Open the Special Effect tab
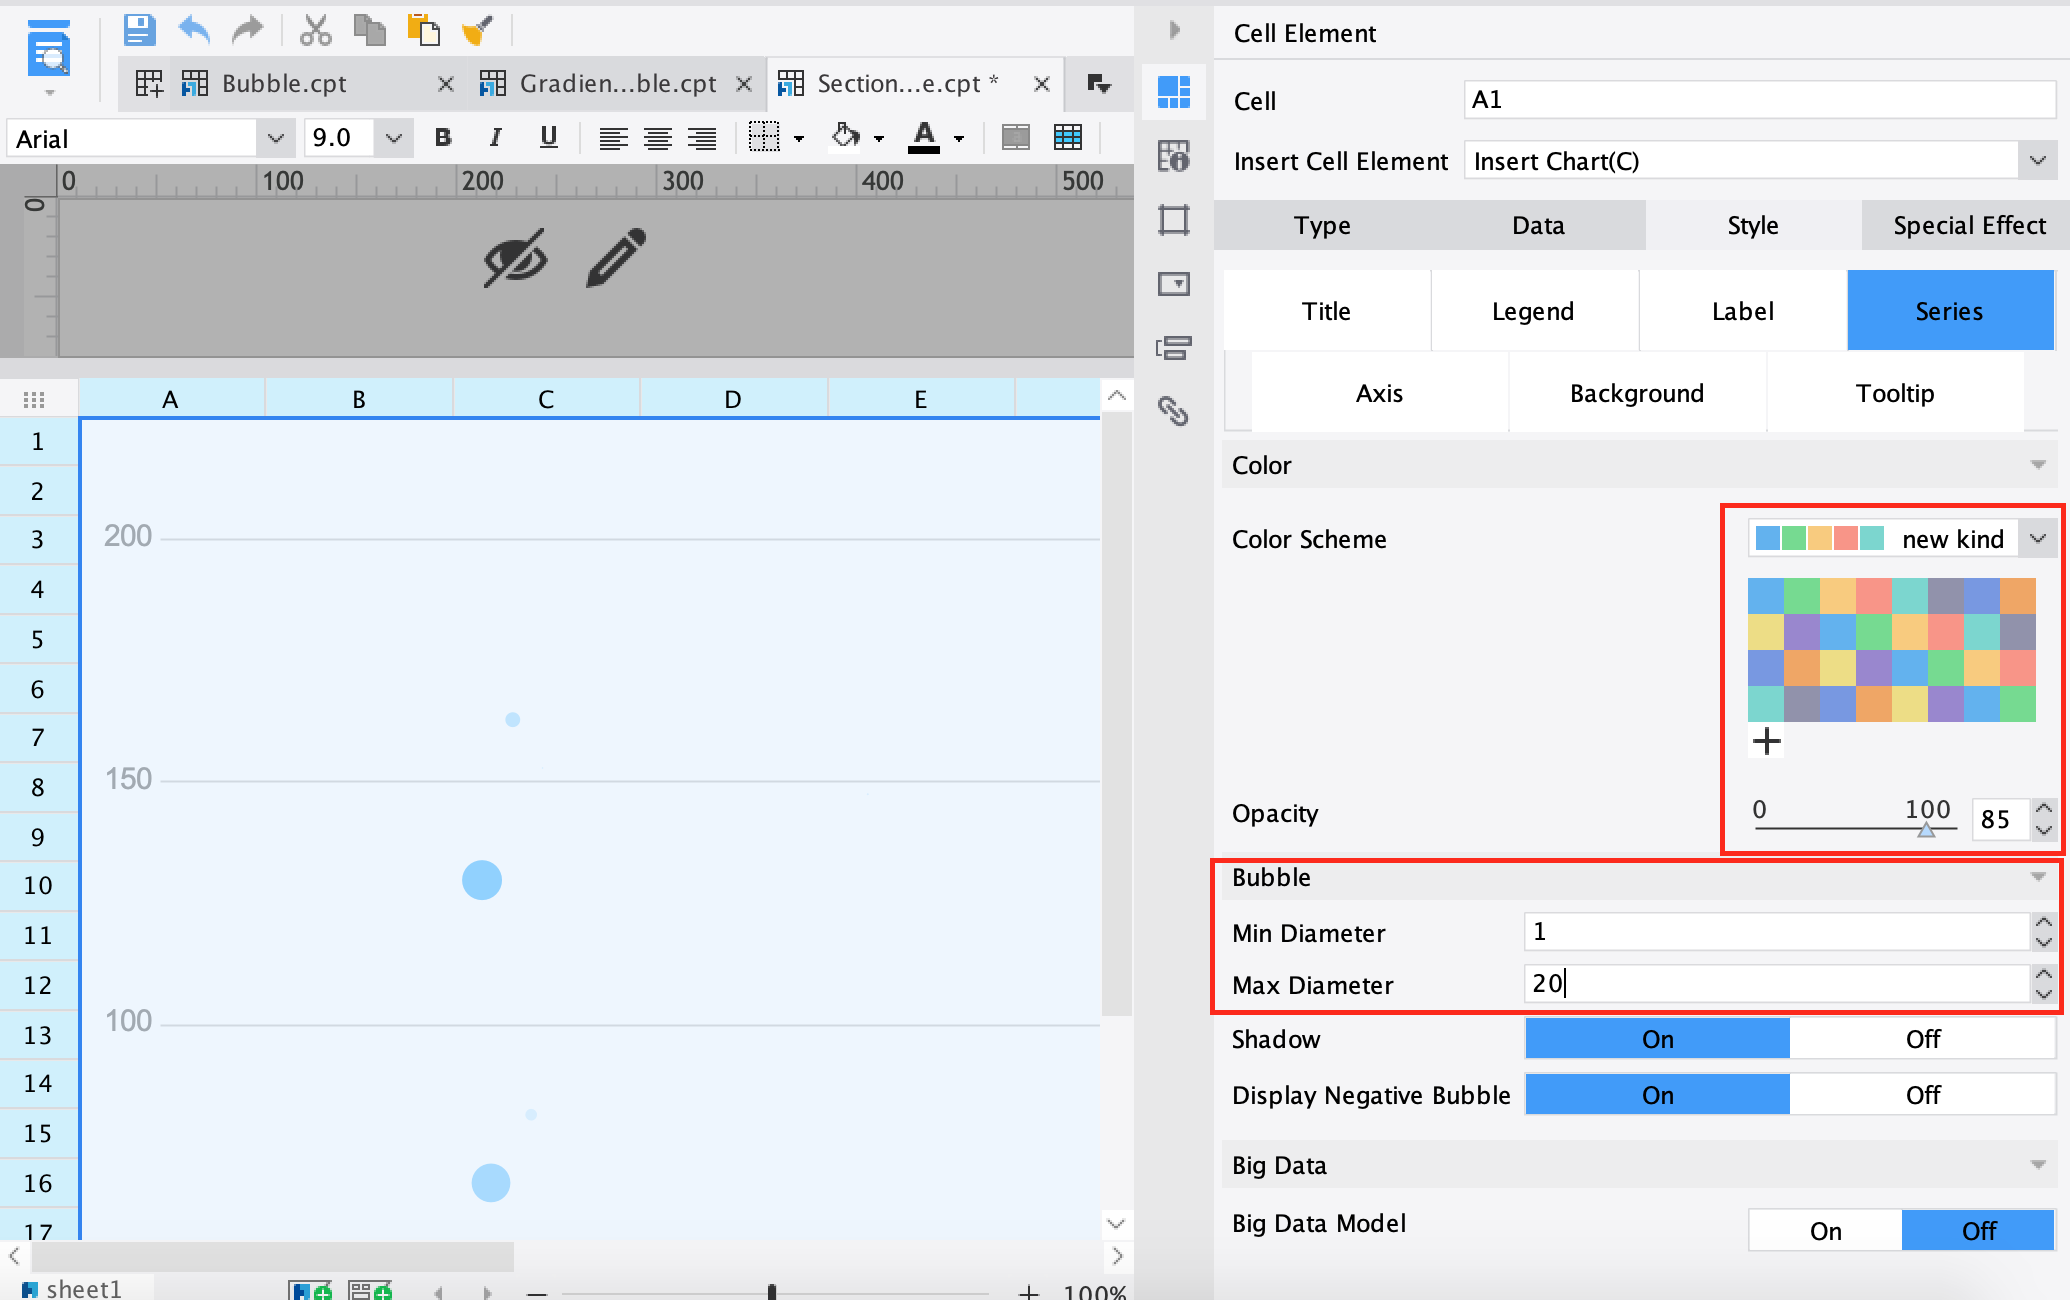 [x=1968, y=225]
